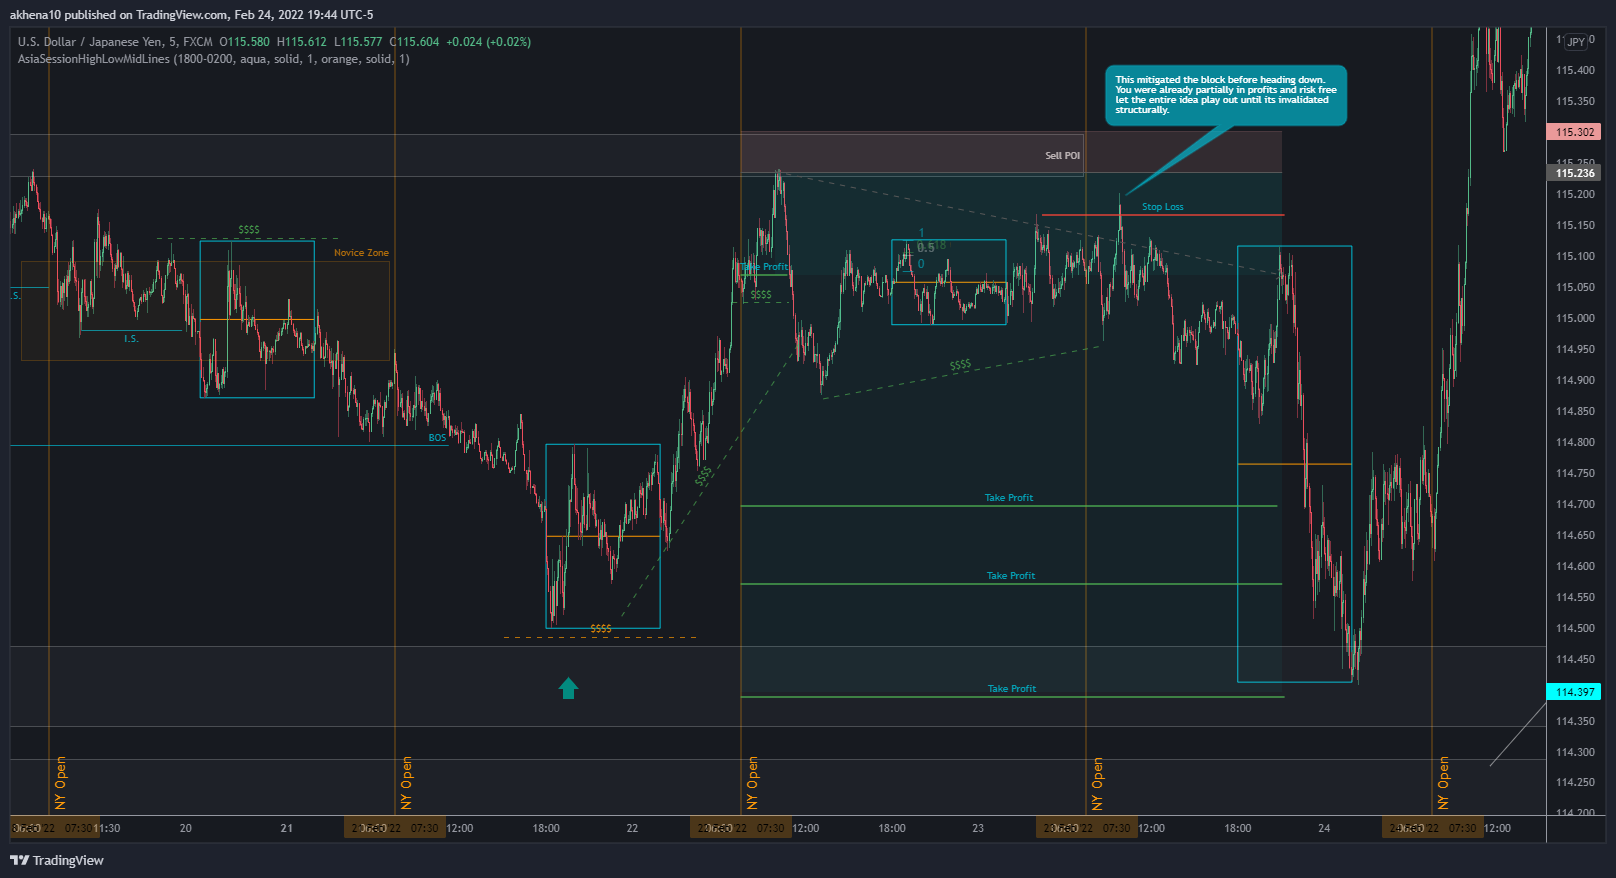The width and height of the screenshot is (1616, 878).
Task: Click the 114.300 price axis value
Action: [1575, 752]
